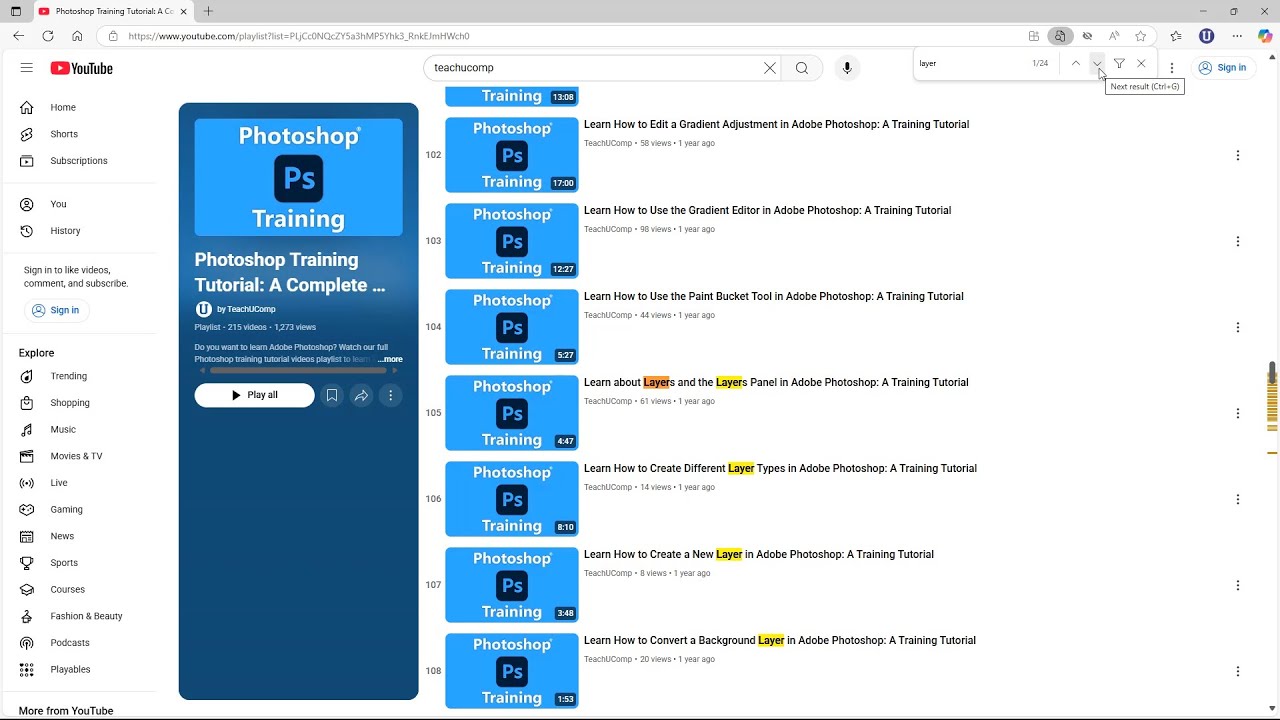Go to the YouTube logo home
The width and height of the screenshot is (1280, 720).
click(x=82, y=68)
